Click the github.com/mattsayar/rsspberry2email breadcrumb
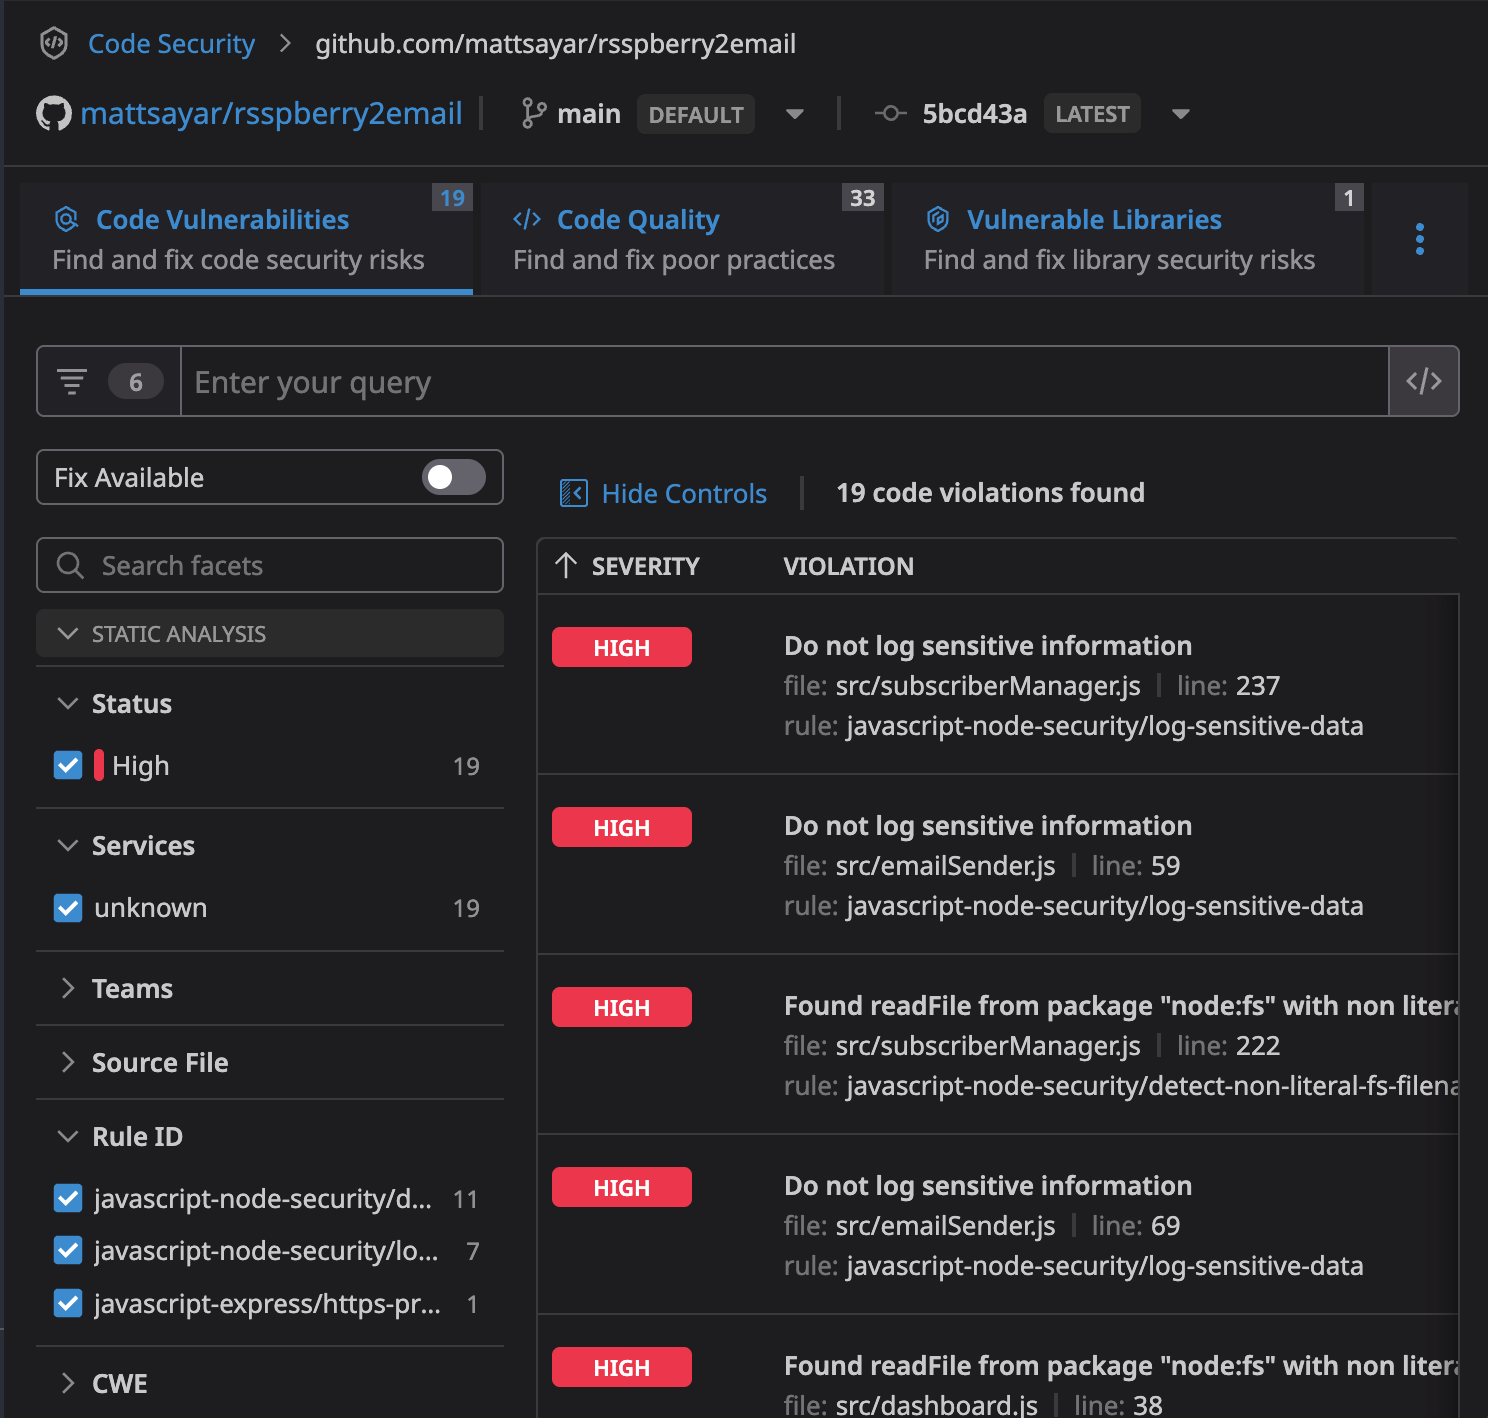The width and height of the screenshot is (1488, 1418). click(555, 44)
